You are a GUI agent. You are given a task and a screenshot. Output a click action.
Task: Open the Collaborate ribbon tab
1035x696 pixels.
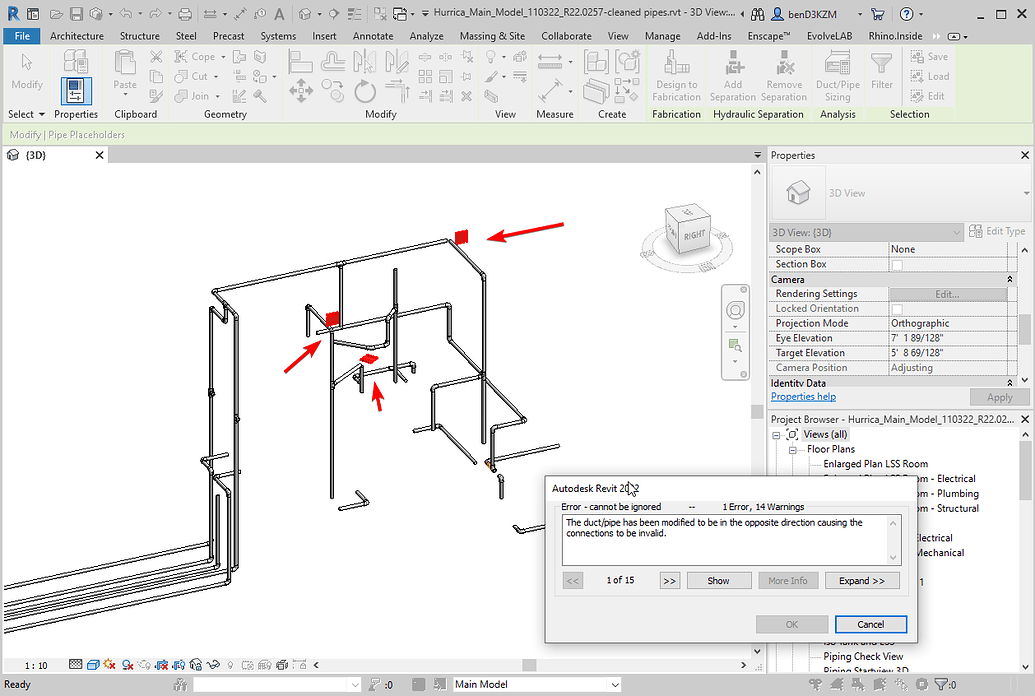pos(566,35)
